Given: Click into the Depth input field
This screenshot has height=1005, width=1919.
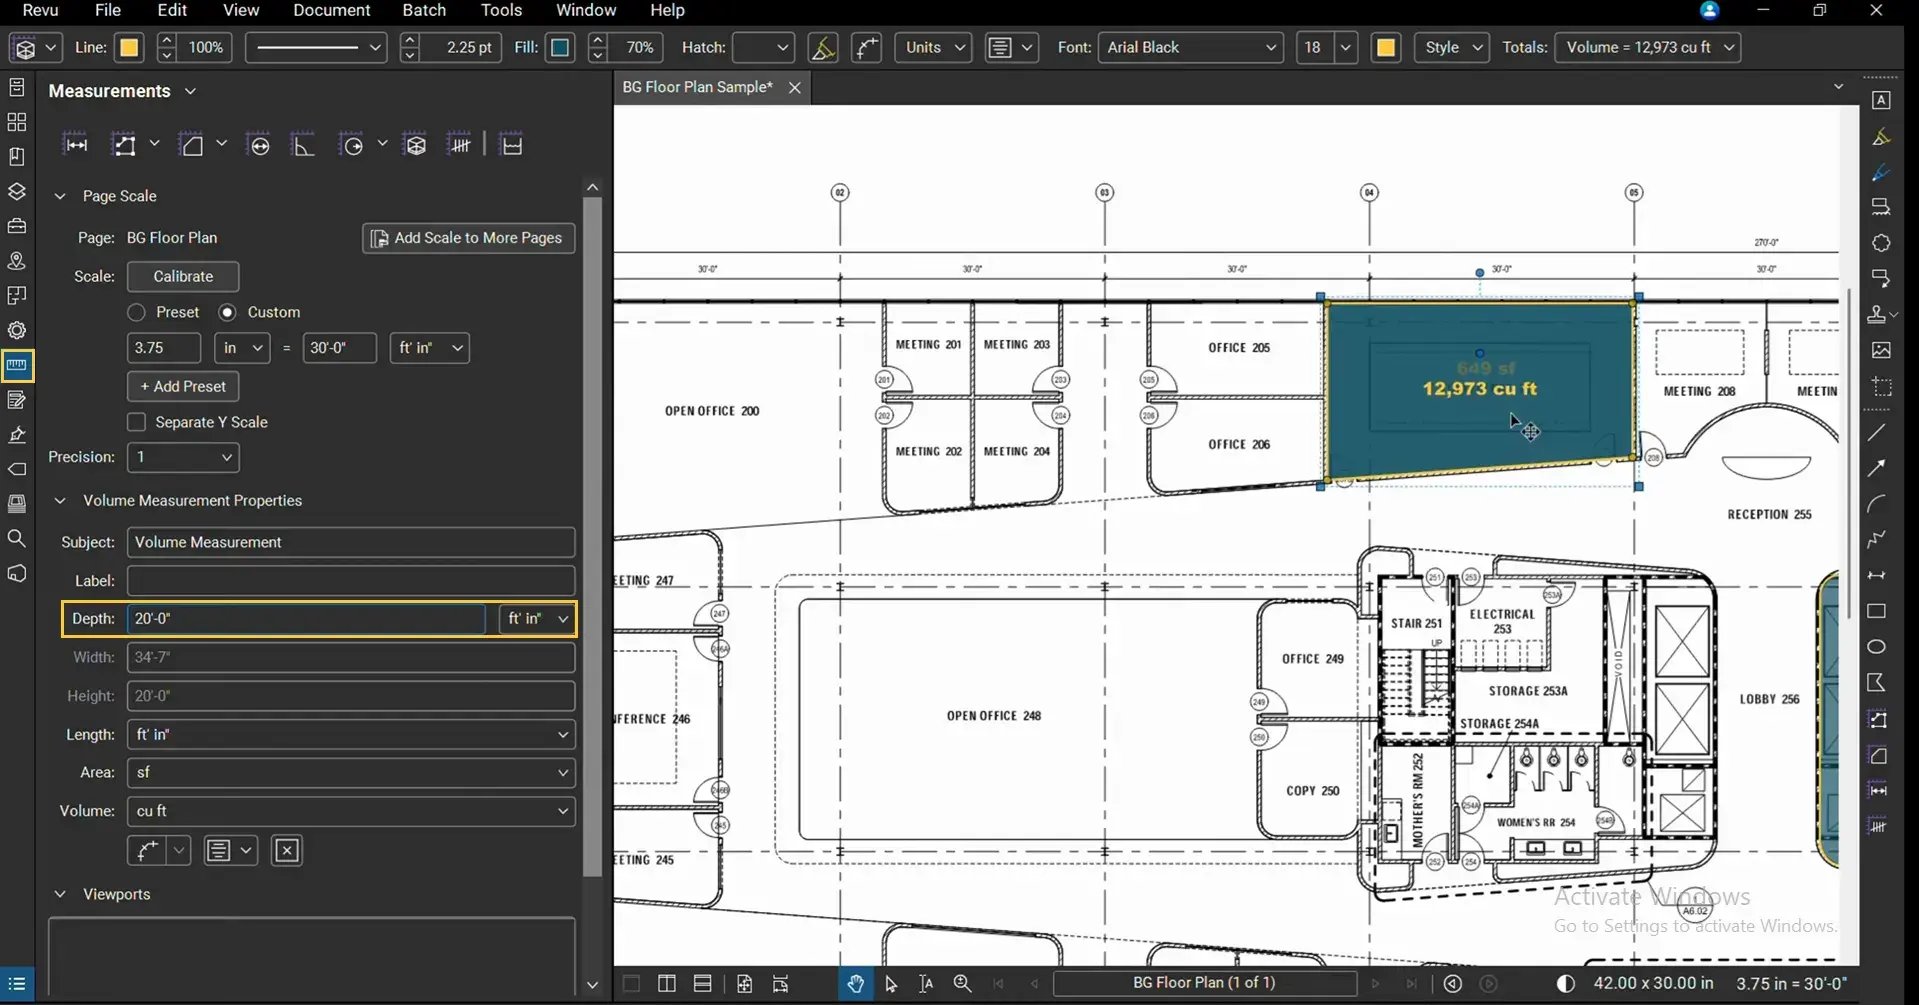Looking at the screenshot, I should point(306,619).
